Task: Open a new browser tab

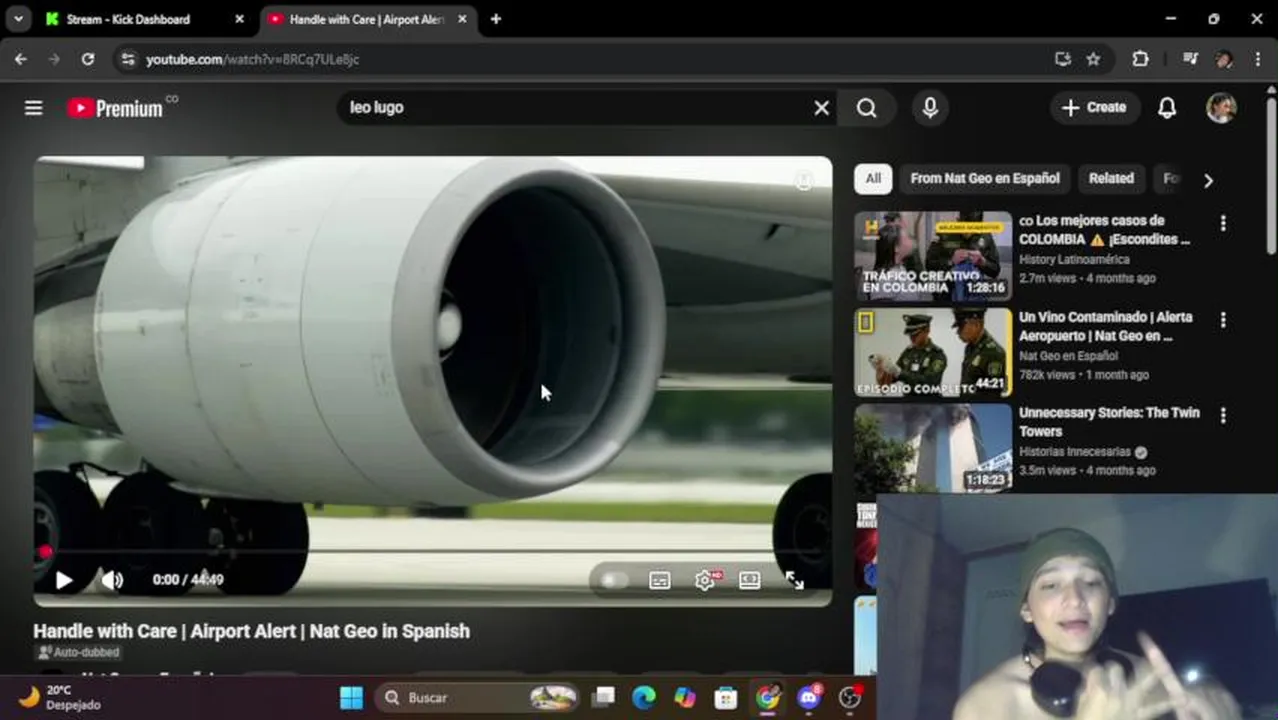Action: pyautogui.click(x=495, y=19)
